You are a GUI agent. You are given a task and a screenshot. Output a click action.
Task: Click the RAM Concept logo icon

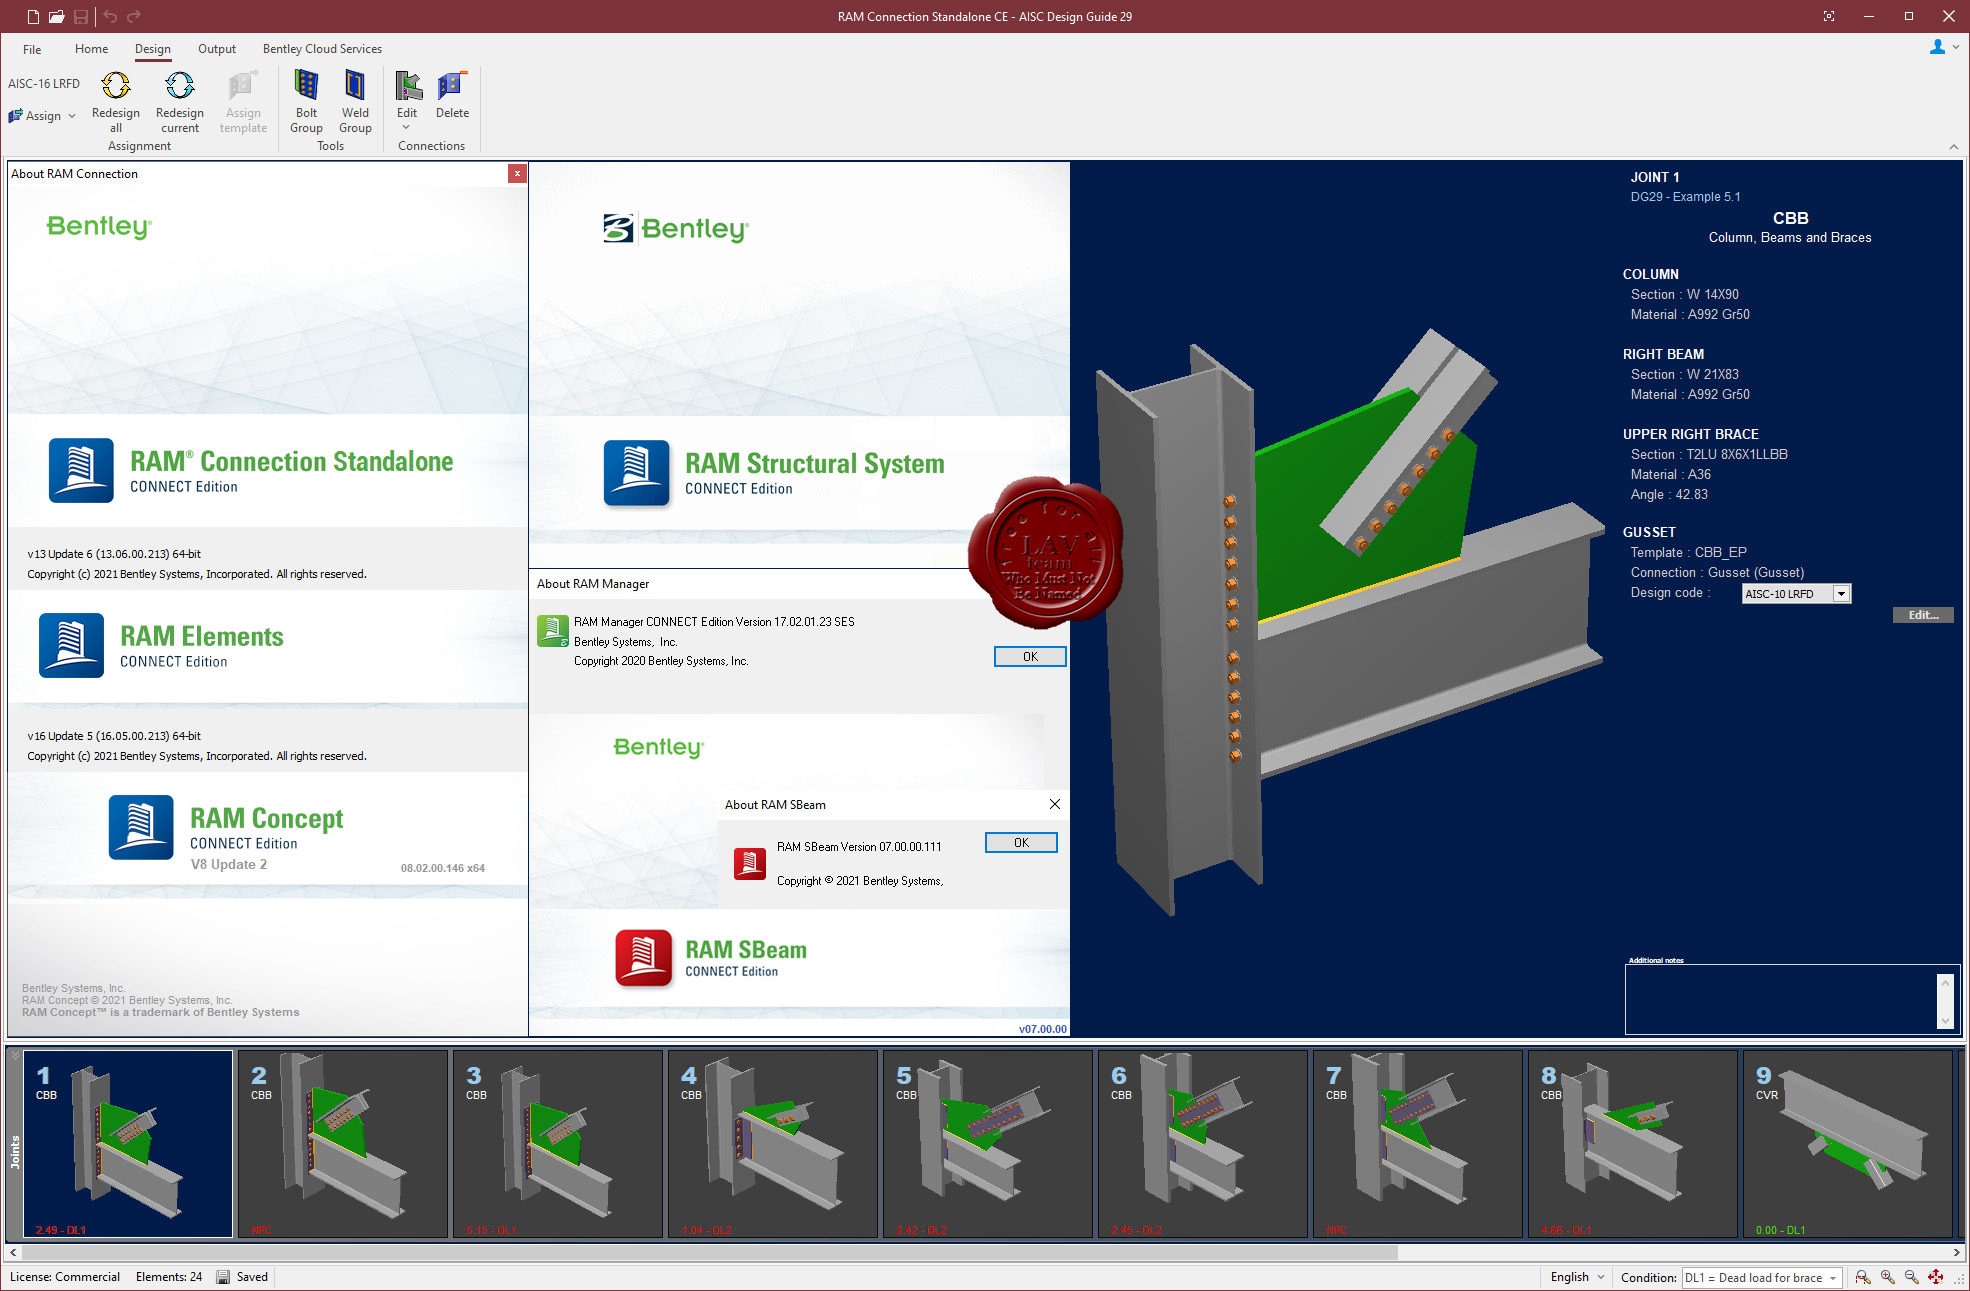point(141,827)
